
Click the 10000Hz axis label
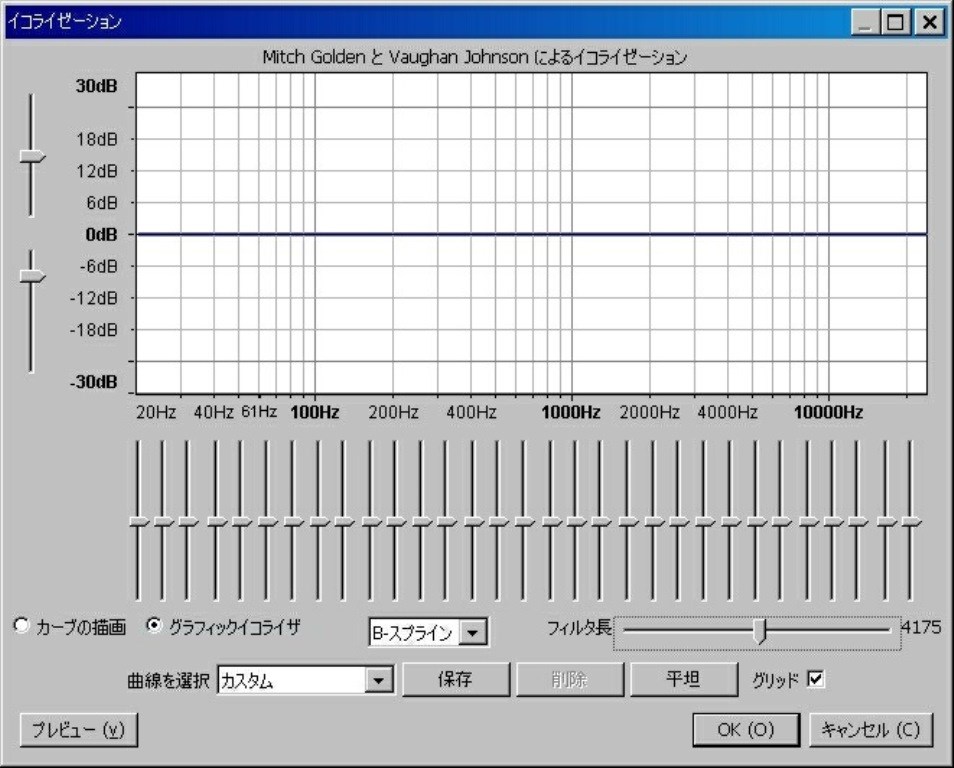point(828,413)
